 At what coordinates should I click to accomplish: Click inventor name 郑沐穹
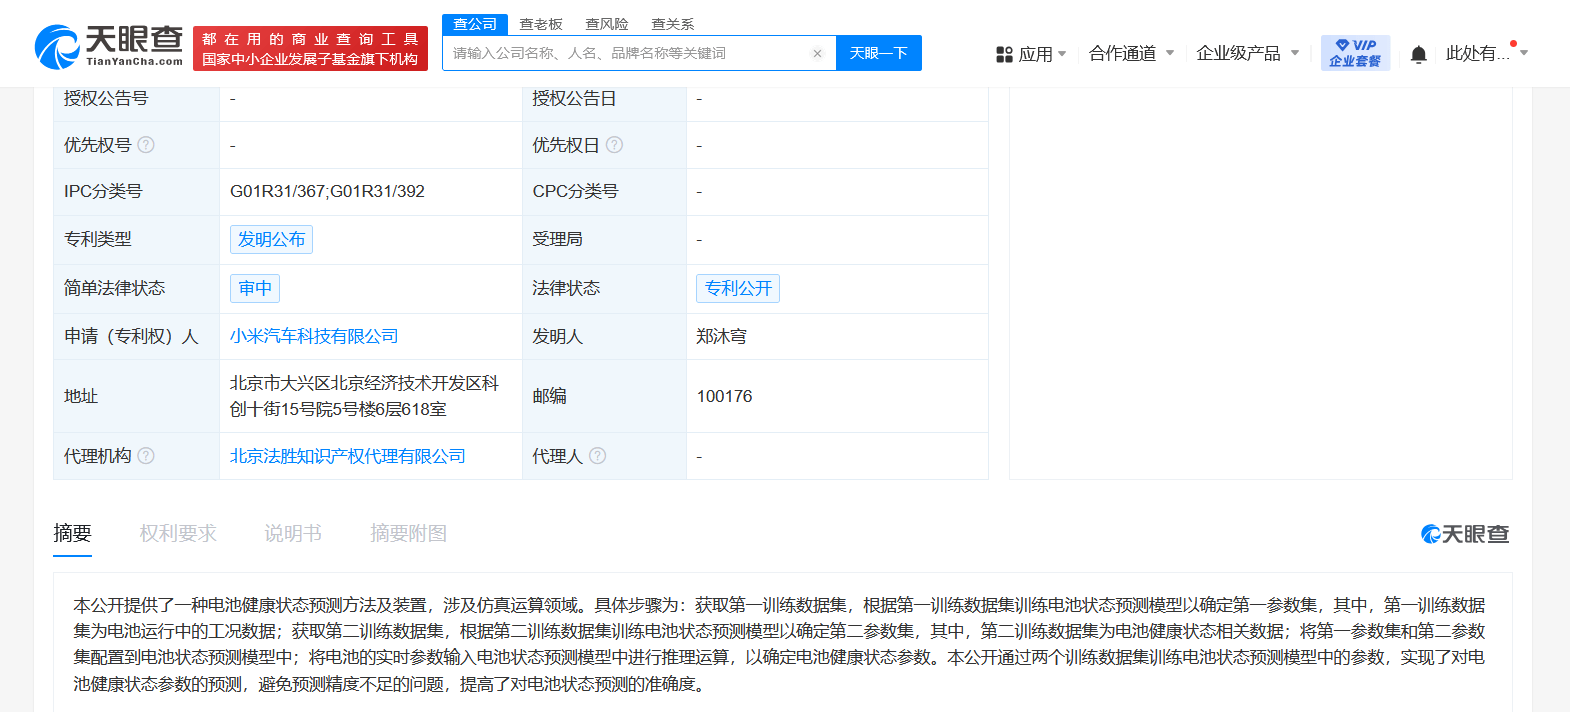point(722,337)
